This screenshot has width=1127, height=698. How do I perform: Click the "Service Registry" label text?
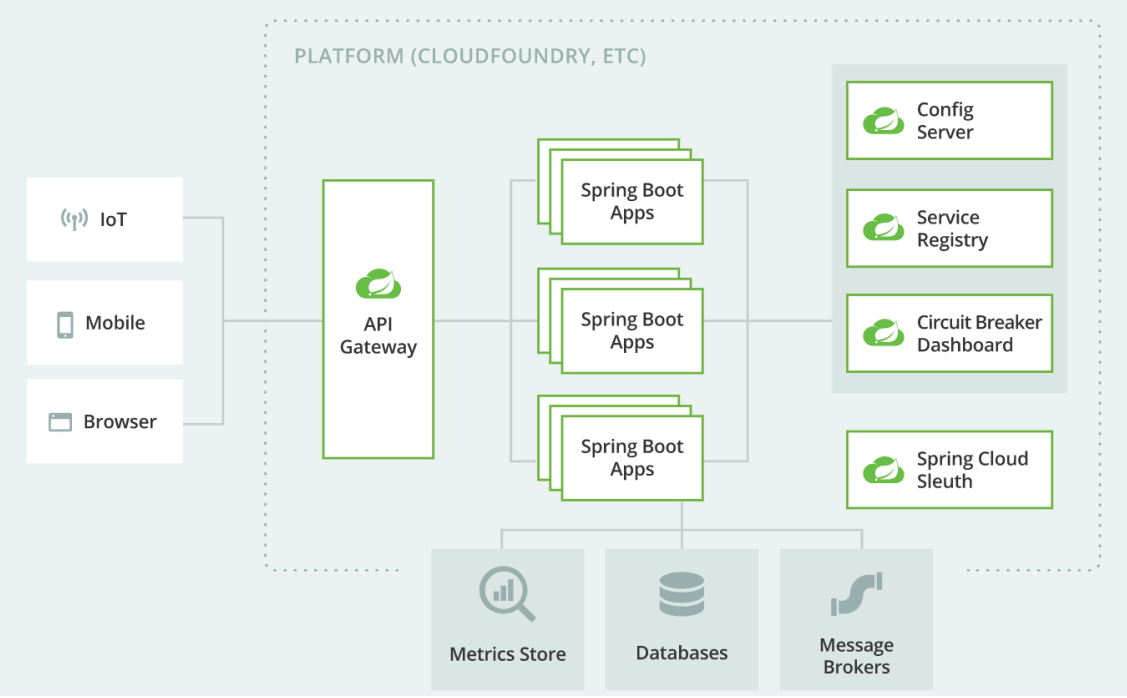[x=952, y=229]
